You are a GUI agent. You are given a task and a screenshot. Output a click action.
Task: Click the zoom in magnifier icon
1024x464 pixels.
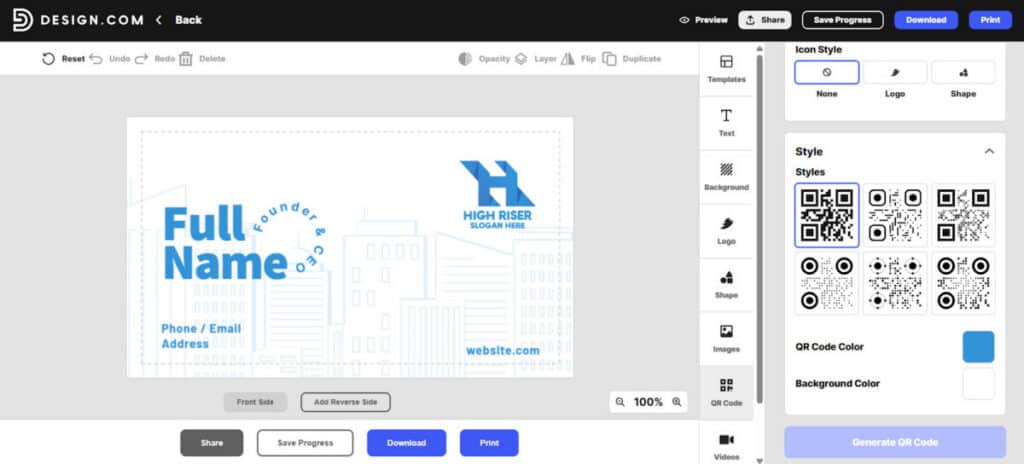click(677, 402)
